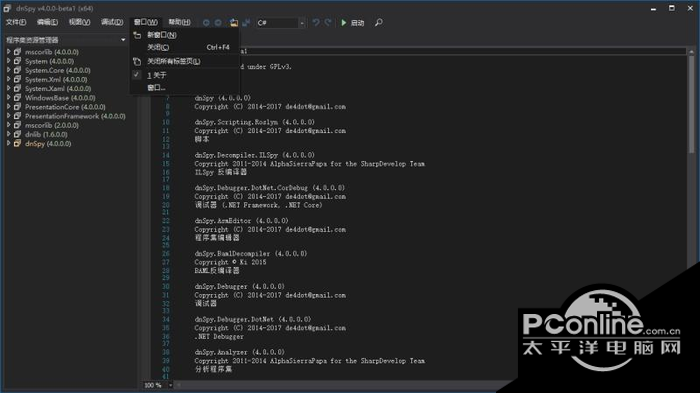Click assembly icon beside System.Xml
700x393 pixels.
(17, 79)
